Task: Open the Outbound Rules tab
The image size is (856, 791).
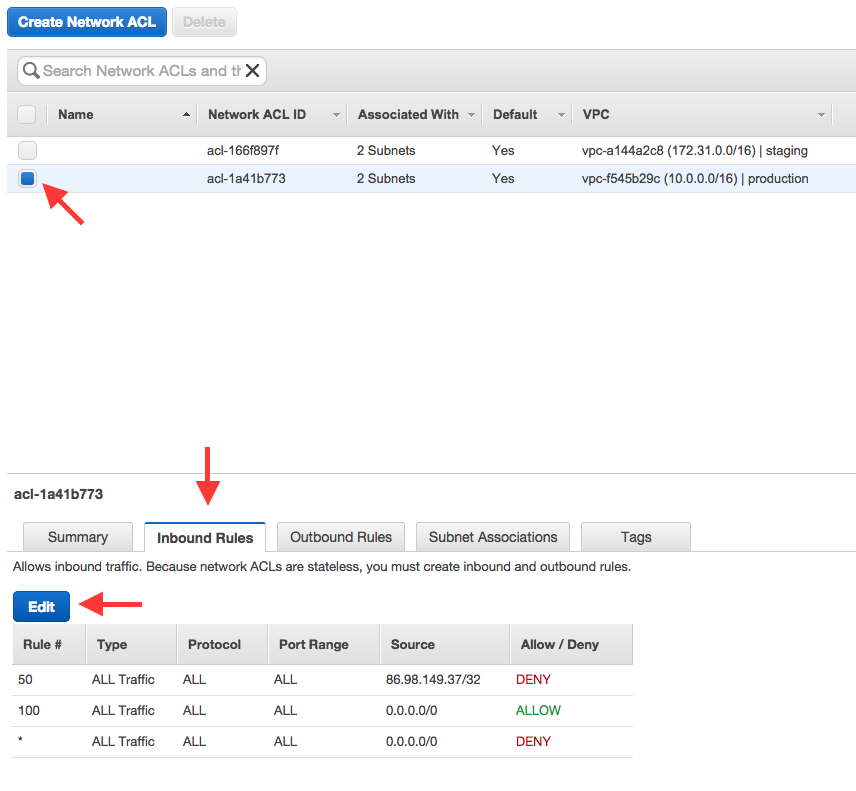Action: (x=341, y=537)
